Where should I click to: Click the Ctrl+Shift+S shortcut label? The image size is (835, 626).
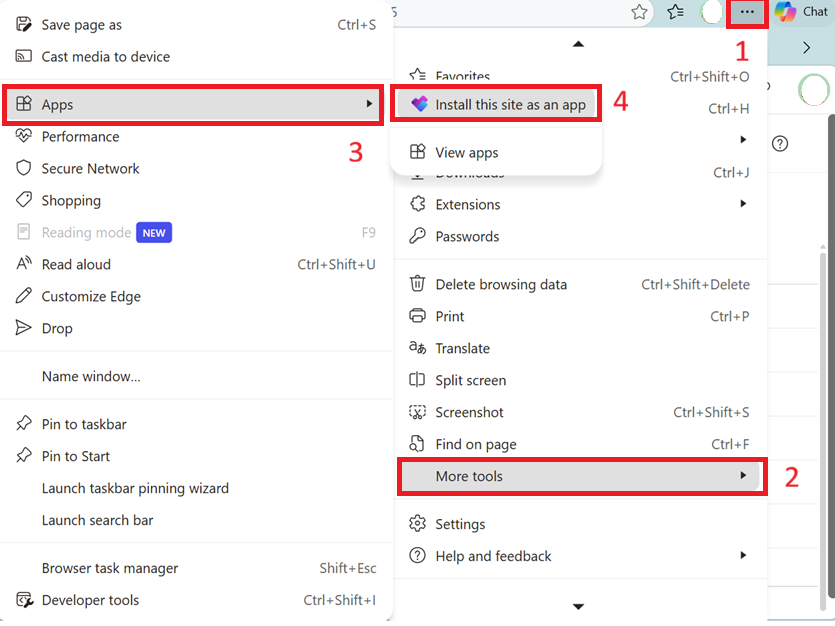coord(711,413)
